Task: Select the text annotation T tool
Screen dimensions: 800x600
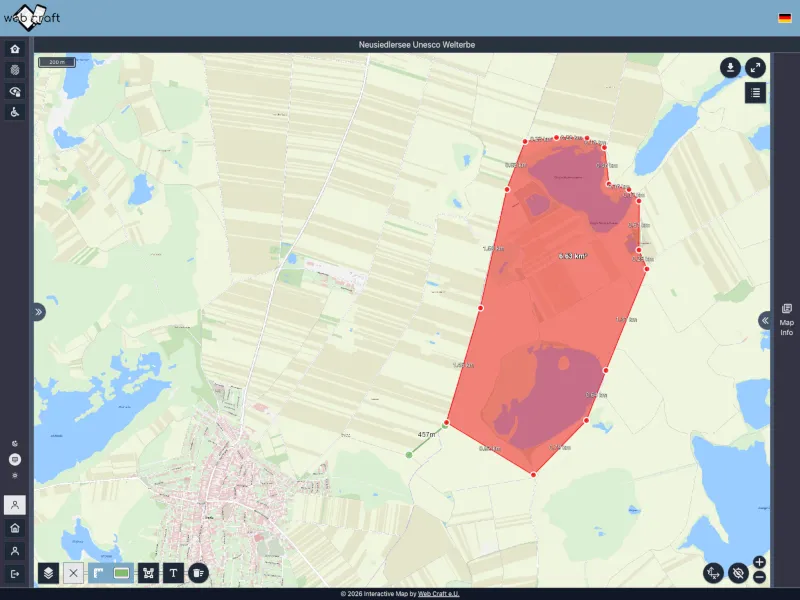Action: coord(174,573)
